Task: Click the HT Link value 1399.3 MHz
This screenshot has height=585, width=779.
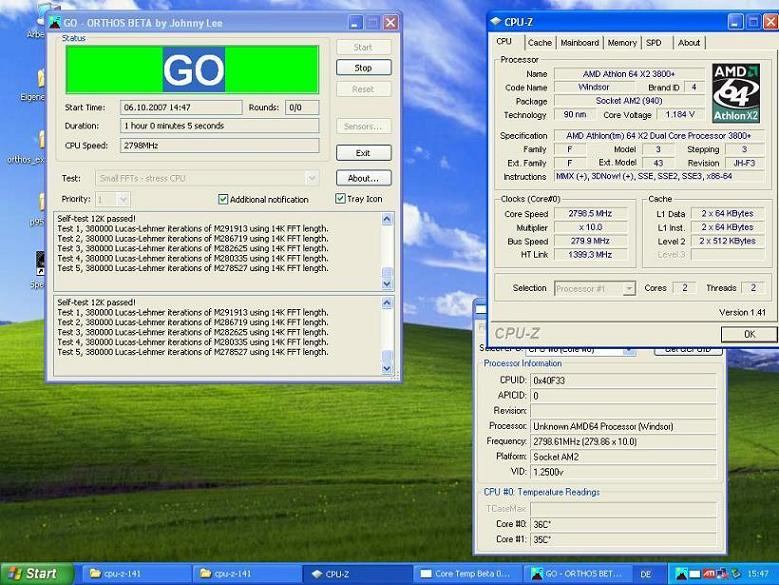Action: tap(590, 255)
